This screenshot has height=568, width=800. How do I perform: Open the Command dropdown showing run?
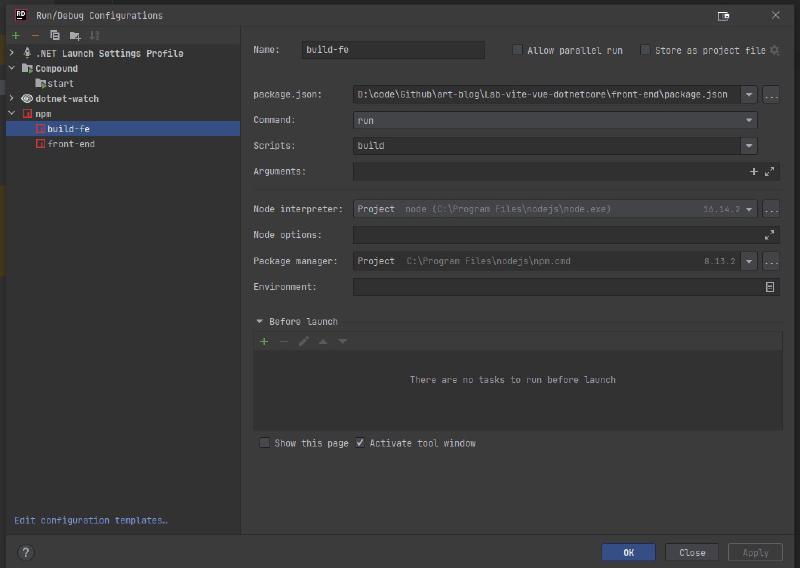click(x=555, y=120)
